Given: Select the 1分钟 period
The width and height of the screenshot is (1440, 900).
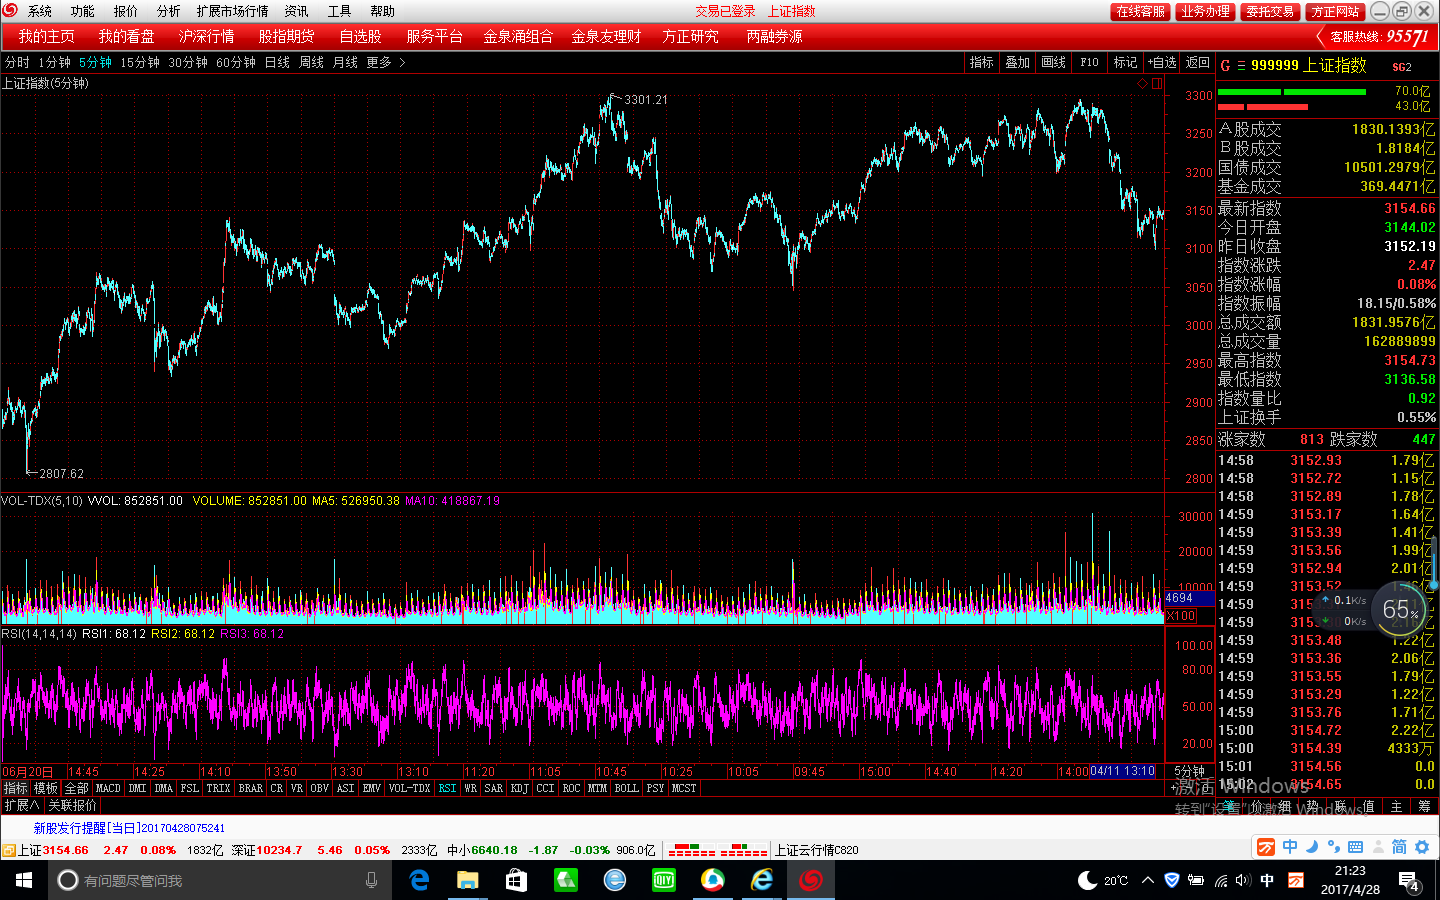Looking at the screenshot, I should click(x=55, y=62).
